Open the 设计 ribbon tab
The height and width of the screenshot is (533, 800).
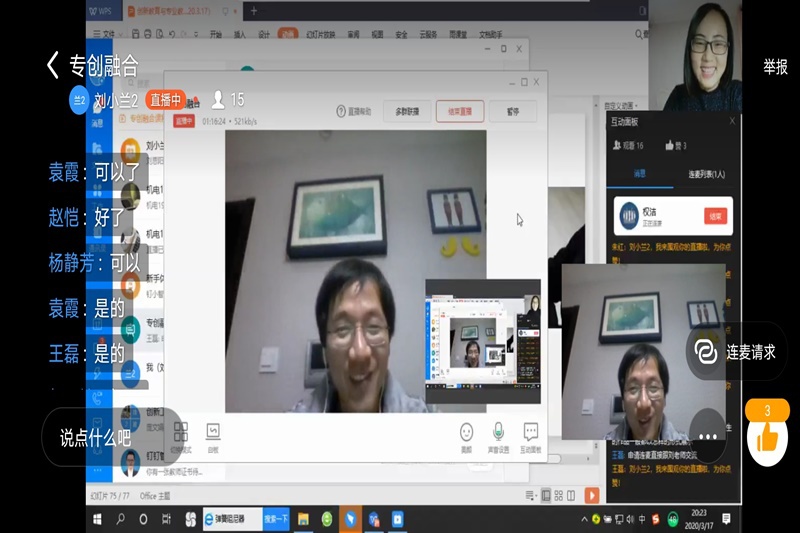(x=263, y=35)
